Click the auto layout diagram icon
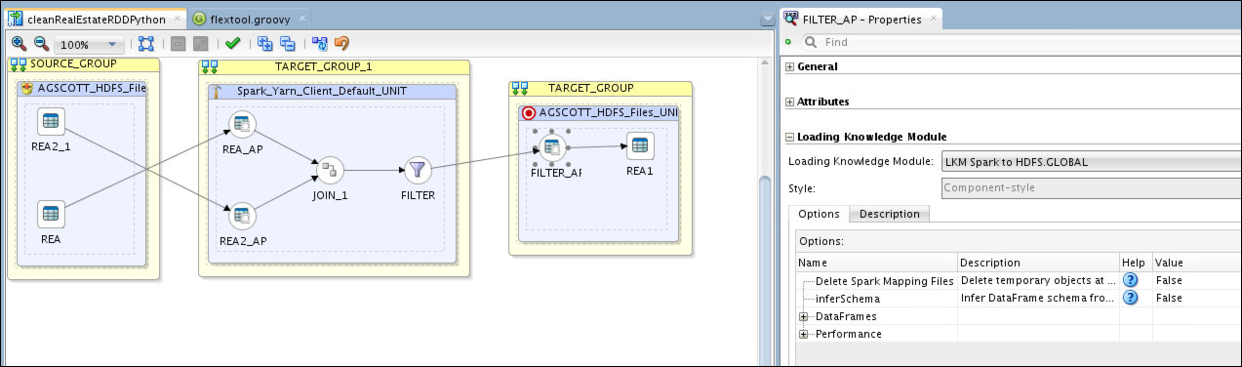Viewport: 1242px width, 367px height. point(320,44)
